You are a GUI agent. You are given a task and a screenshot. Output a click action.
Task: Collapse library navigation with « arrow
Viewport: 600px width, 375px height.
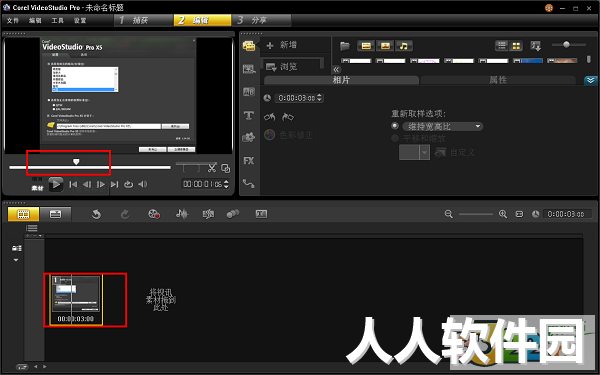[x=336, y=70]
